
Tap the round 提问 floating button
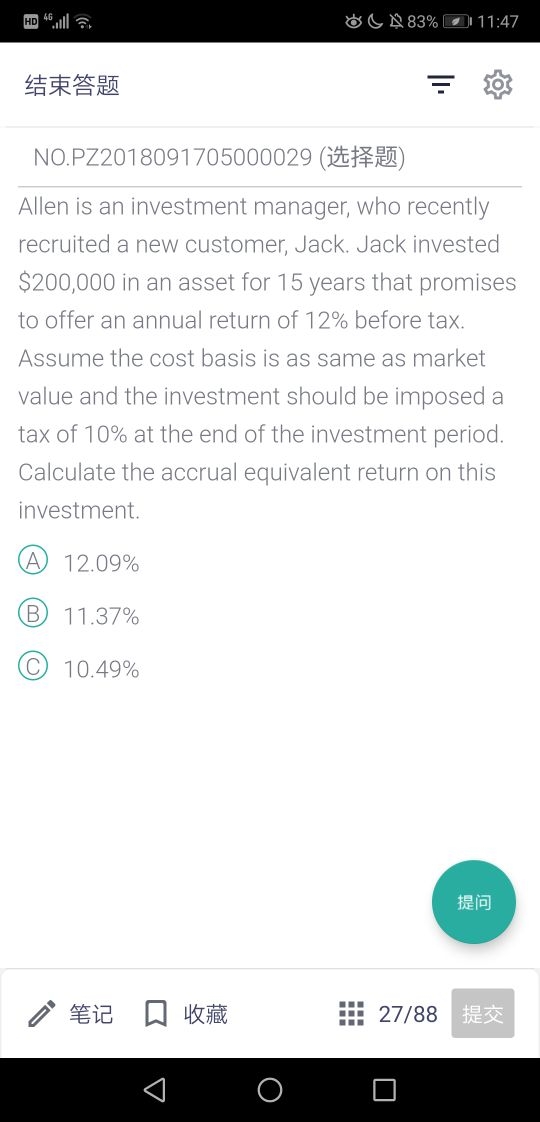[473, 902]
